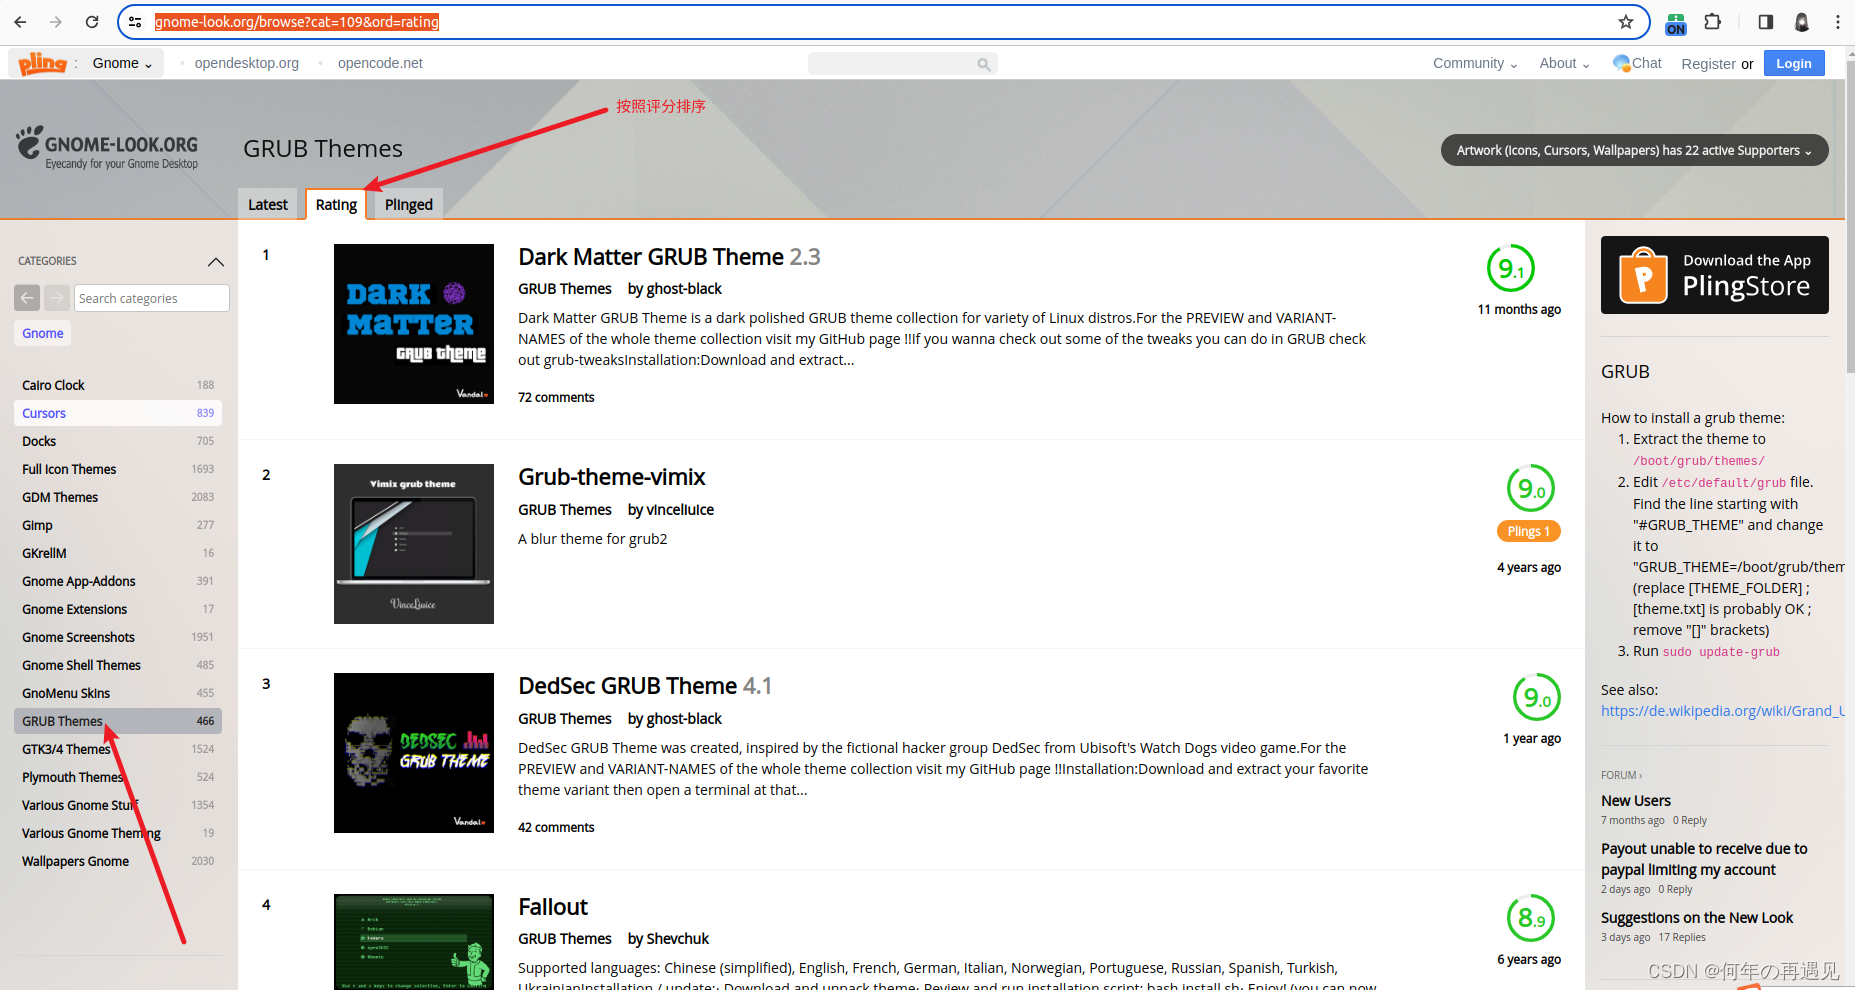The height and width of the screenshot is (990, 1855).
Task: Bookmark this page with the star icon
Action: point(1626,22)
